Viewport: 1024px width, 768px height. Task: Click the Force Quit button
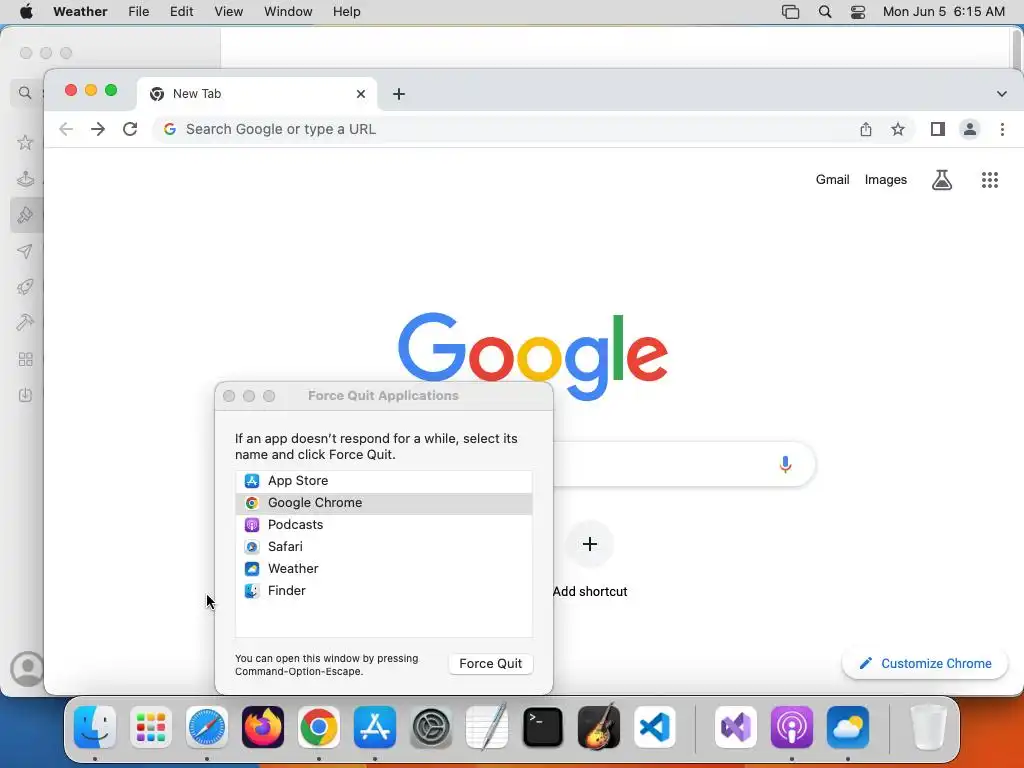[x=490, y=664]
